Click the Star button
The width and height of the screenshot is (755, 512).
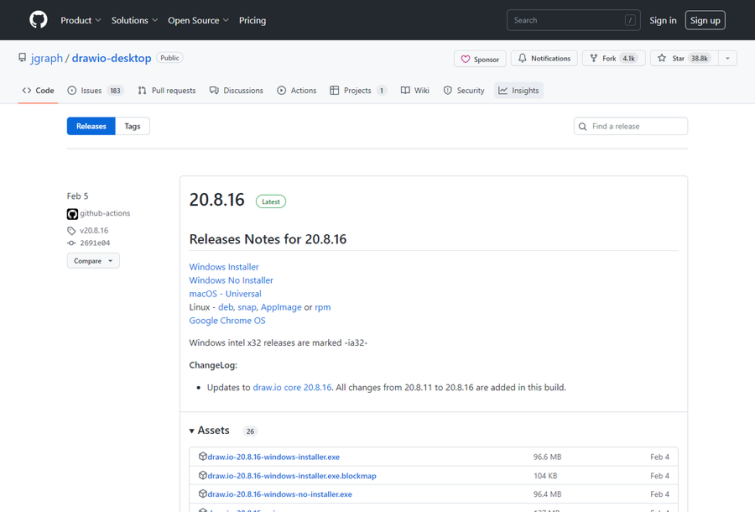point(684,58)
